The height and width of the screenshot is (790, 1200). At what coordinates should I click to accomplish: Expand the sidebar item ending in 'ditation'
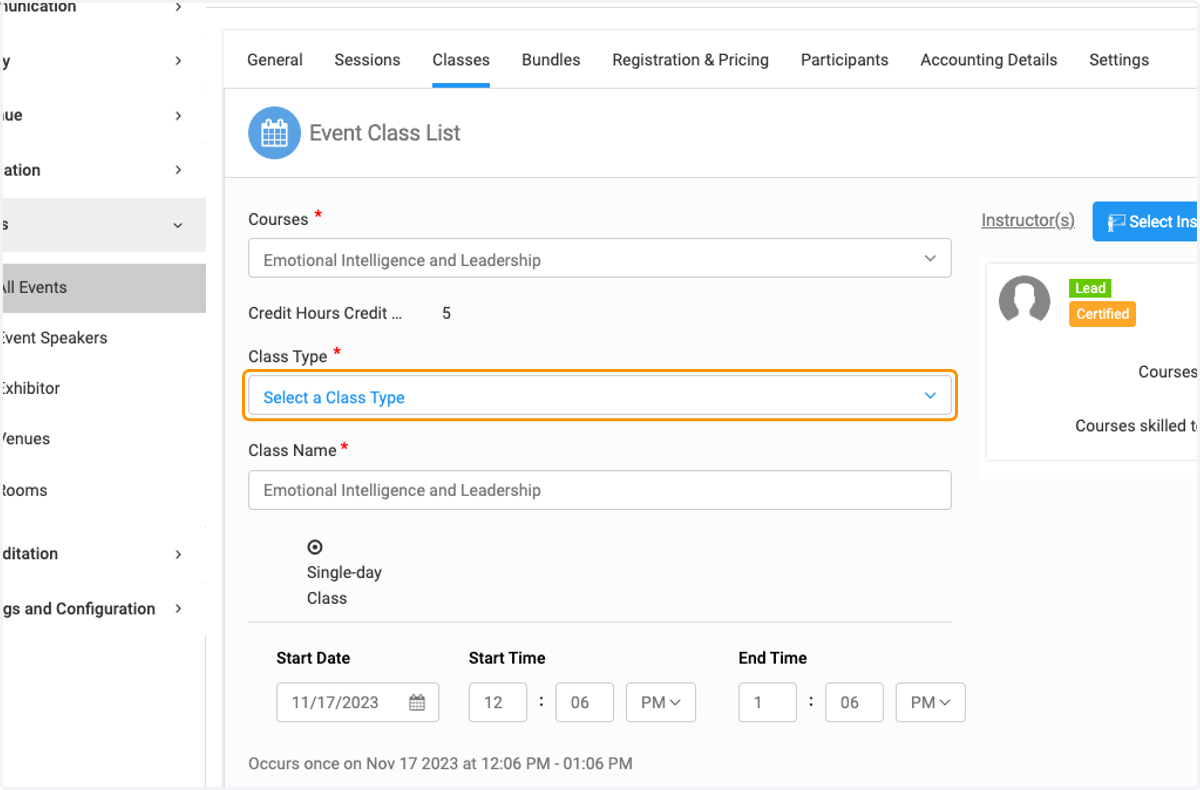(103, 554)
